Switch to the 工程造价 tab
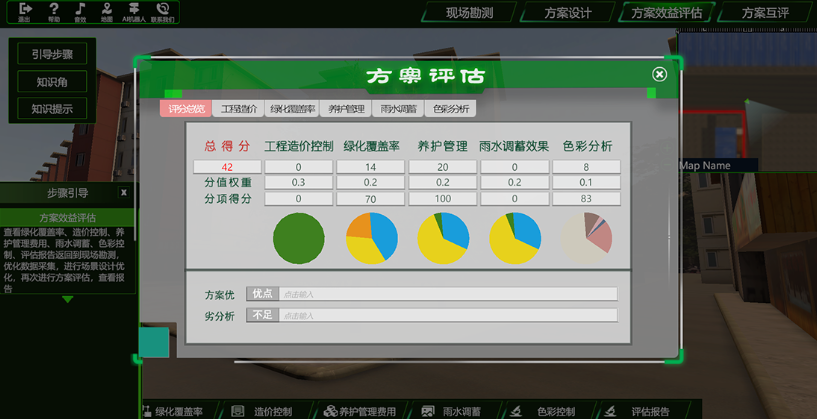 [239, 109]
